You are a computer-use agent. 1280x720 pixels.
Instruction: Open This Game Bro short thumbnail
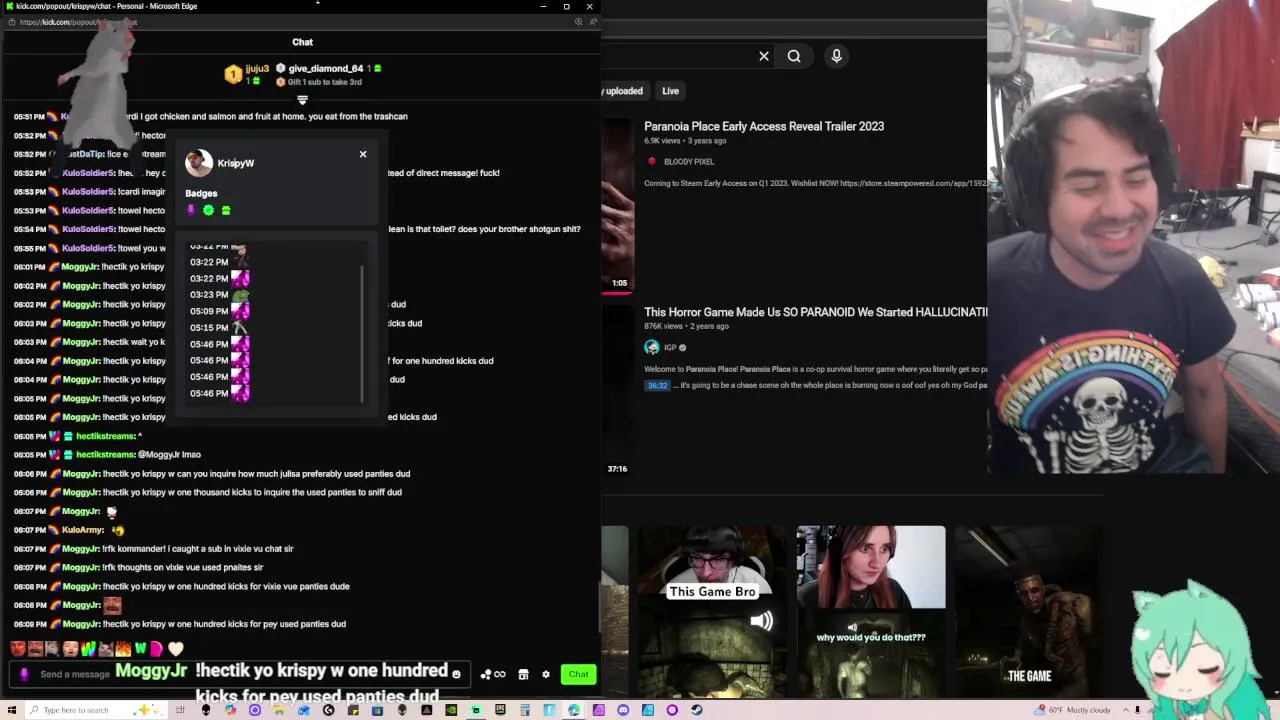712,610
